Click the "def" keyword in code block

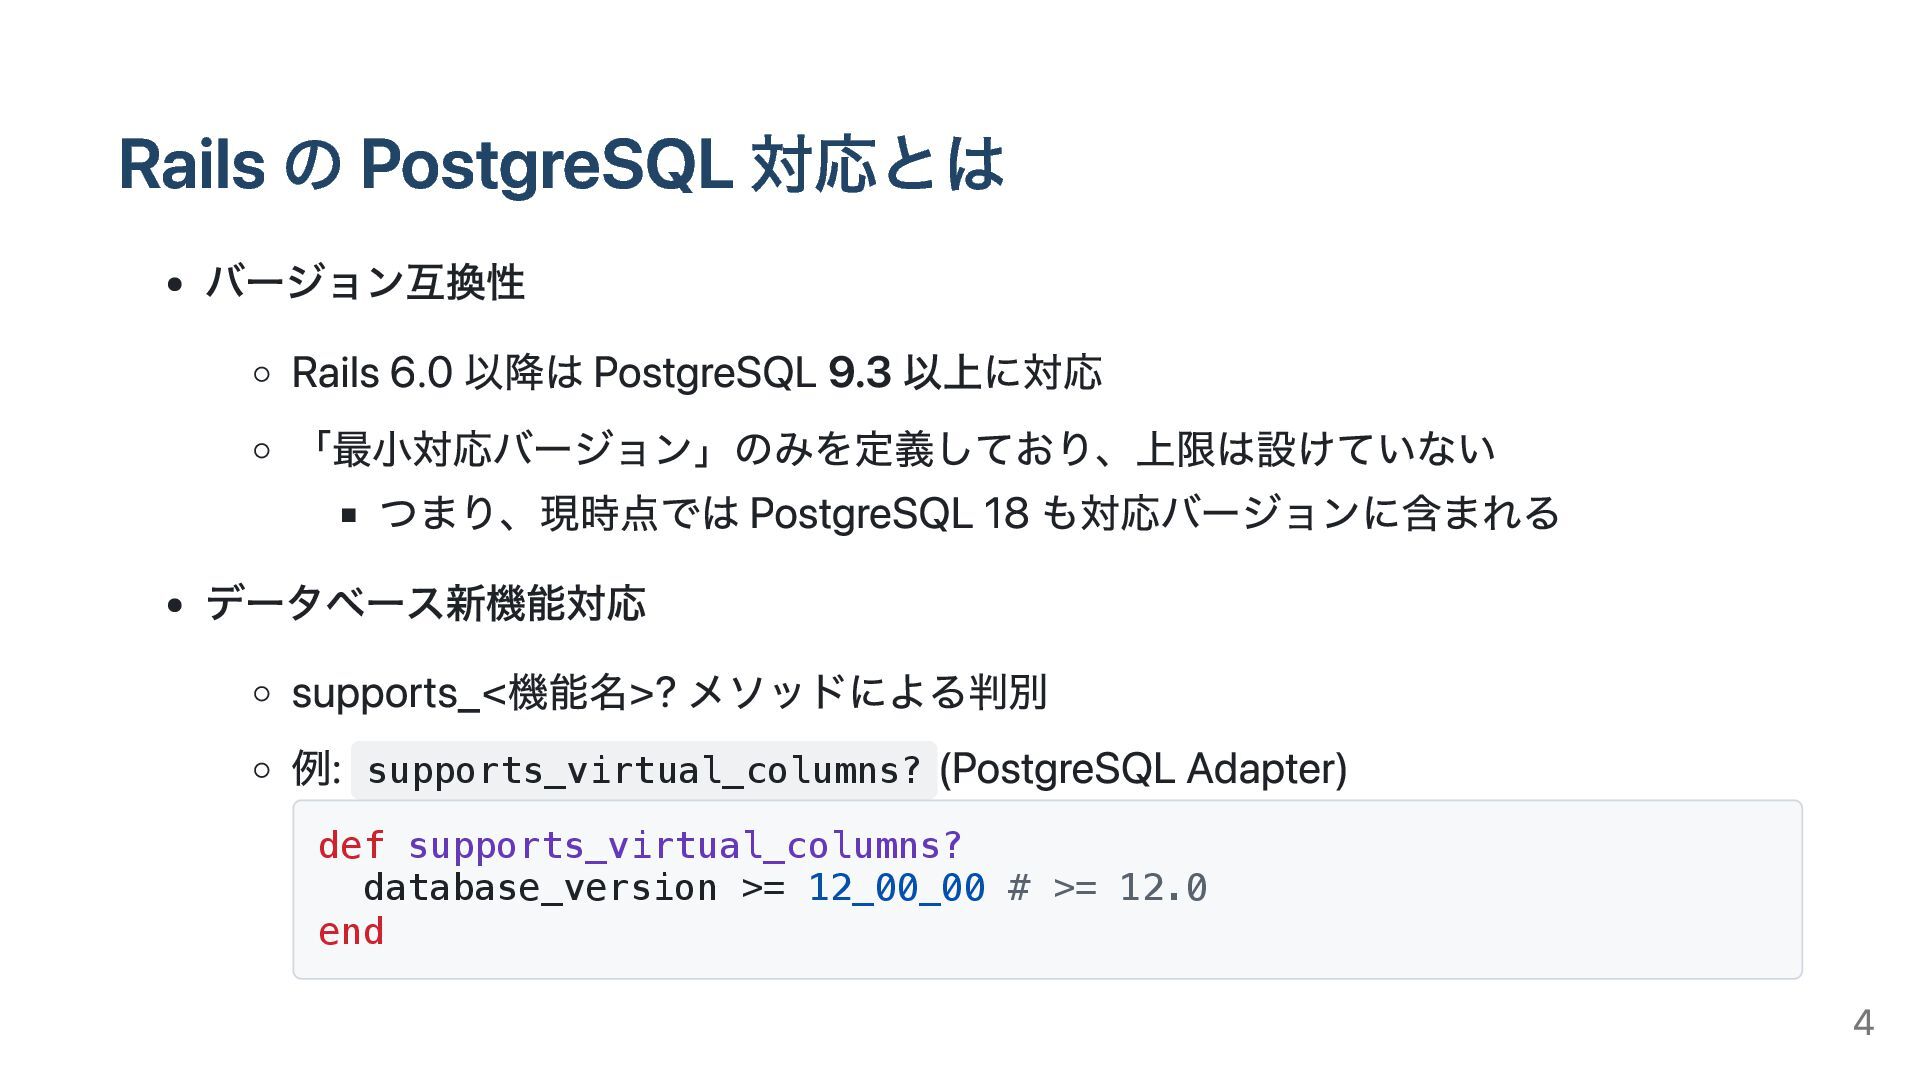(351, 846)
